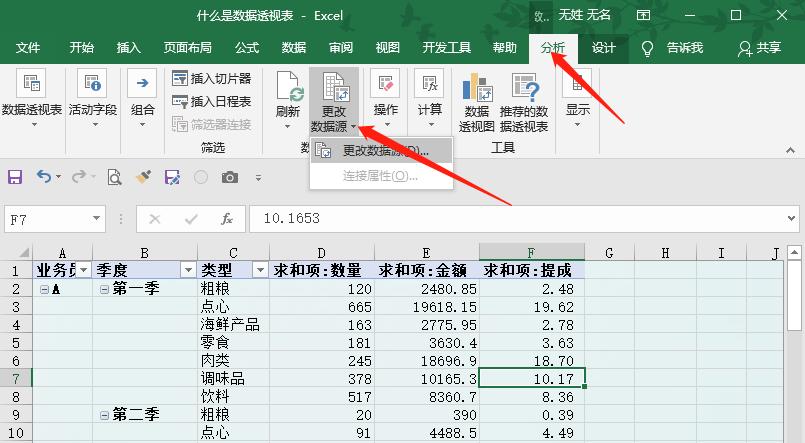Screen dimensions: 805x443
Task: Open the 活动字段 ribbon group
Action: pyautogui.click(x=93, y=98)
